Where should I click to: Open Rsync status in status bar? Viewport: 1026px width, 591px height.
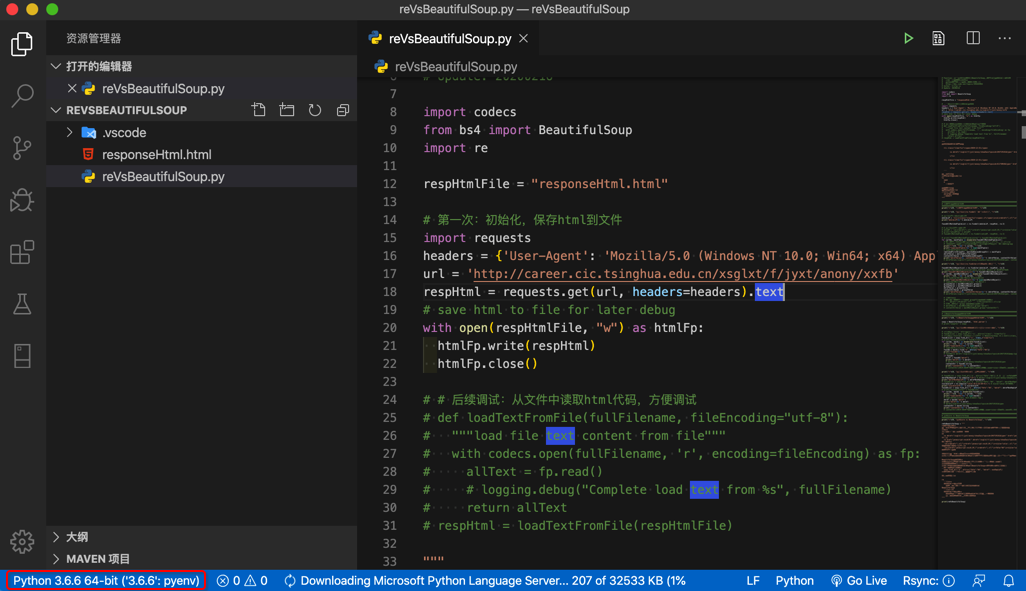tap(929, 581)
